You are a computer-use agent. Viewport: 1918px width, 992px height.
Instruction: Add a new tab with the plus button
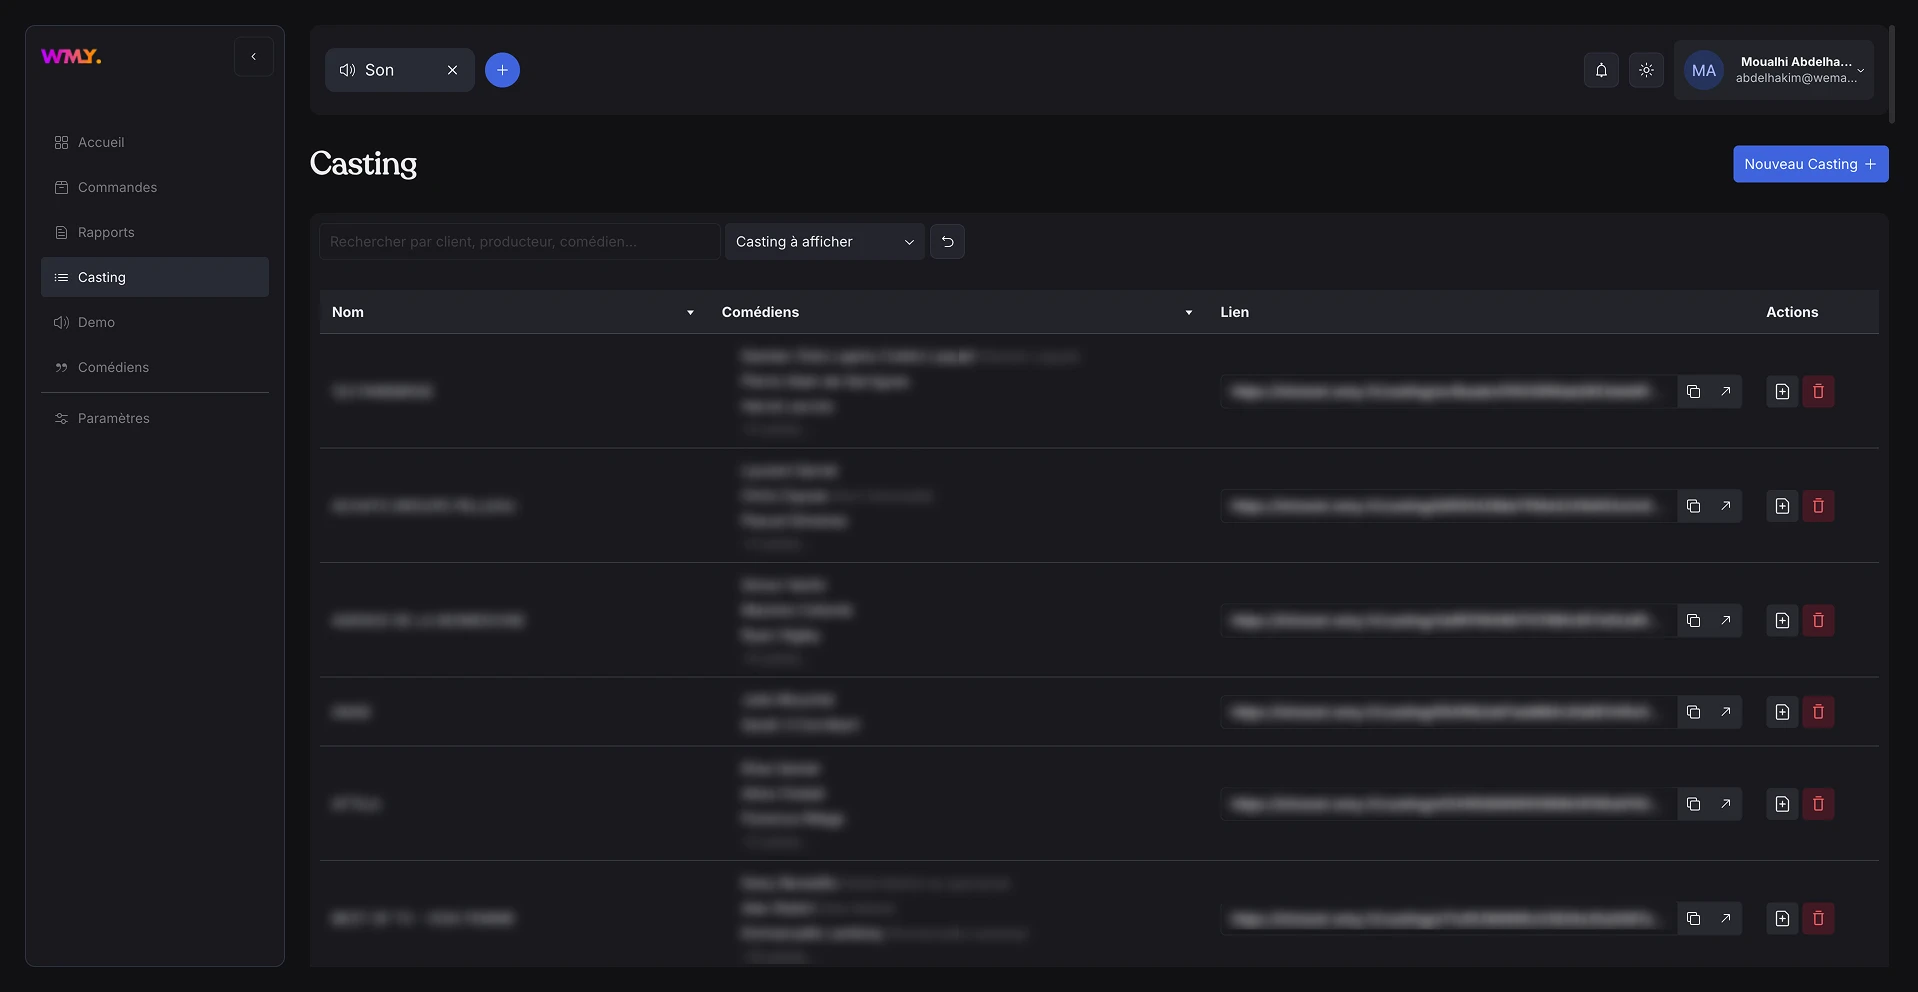(x=502, y=70)
